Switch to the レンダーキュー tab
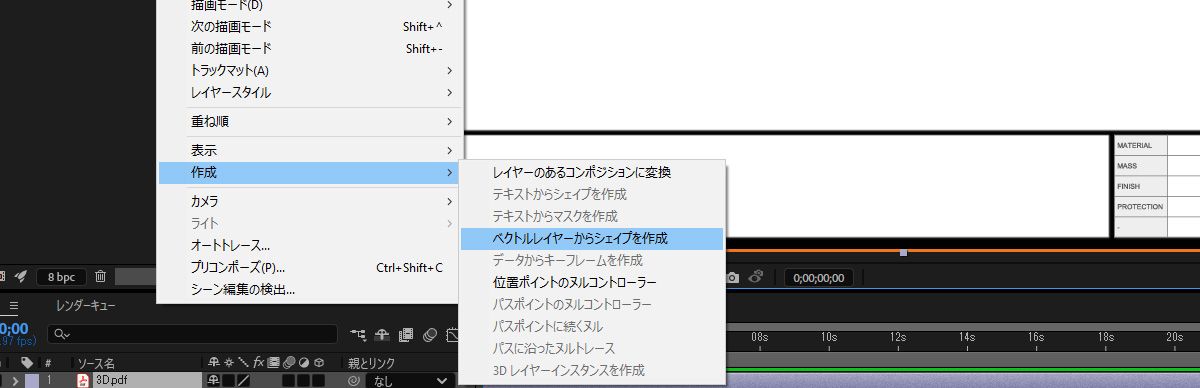Screen dimensions: 1200x388 pyautogui.click(x=86, y=305)
